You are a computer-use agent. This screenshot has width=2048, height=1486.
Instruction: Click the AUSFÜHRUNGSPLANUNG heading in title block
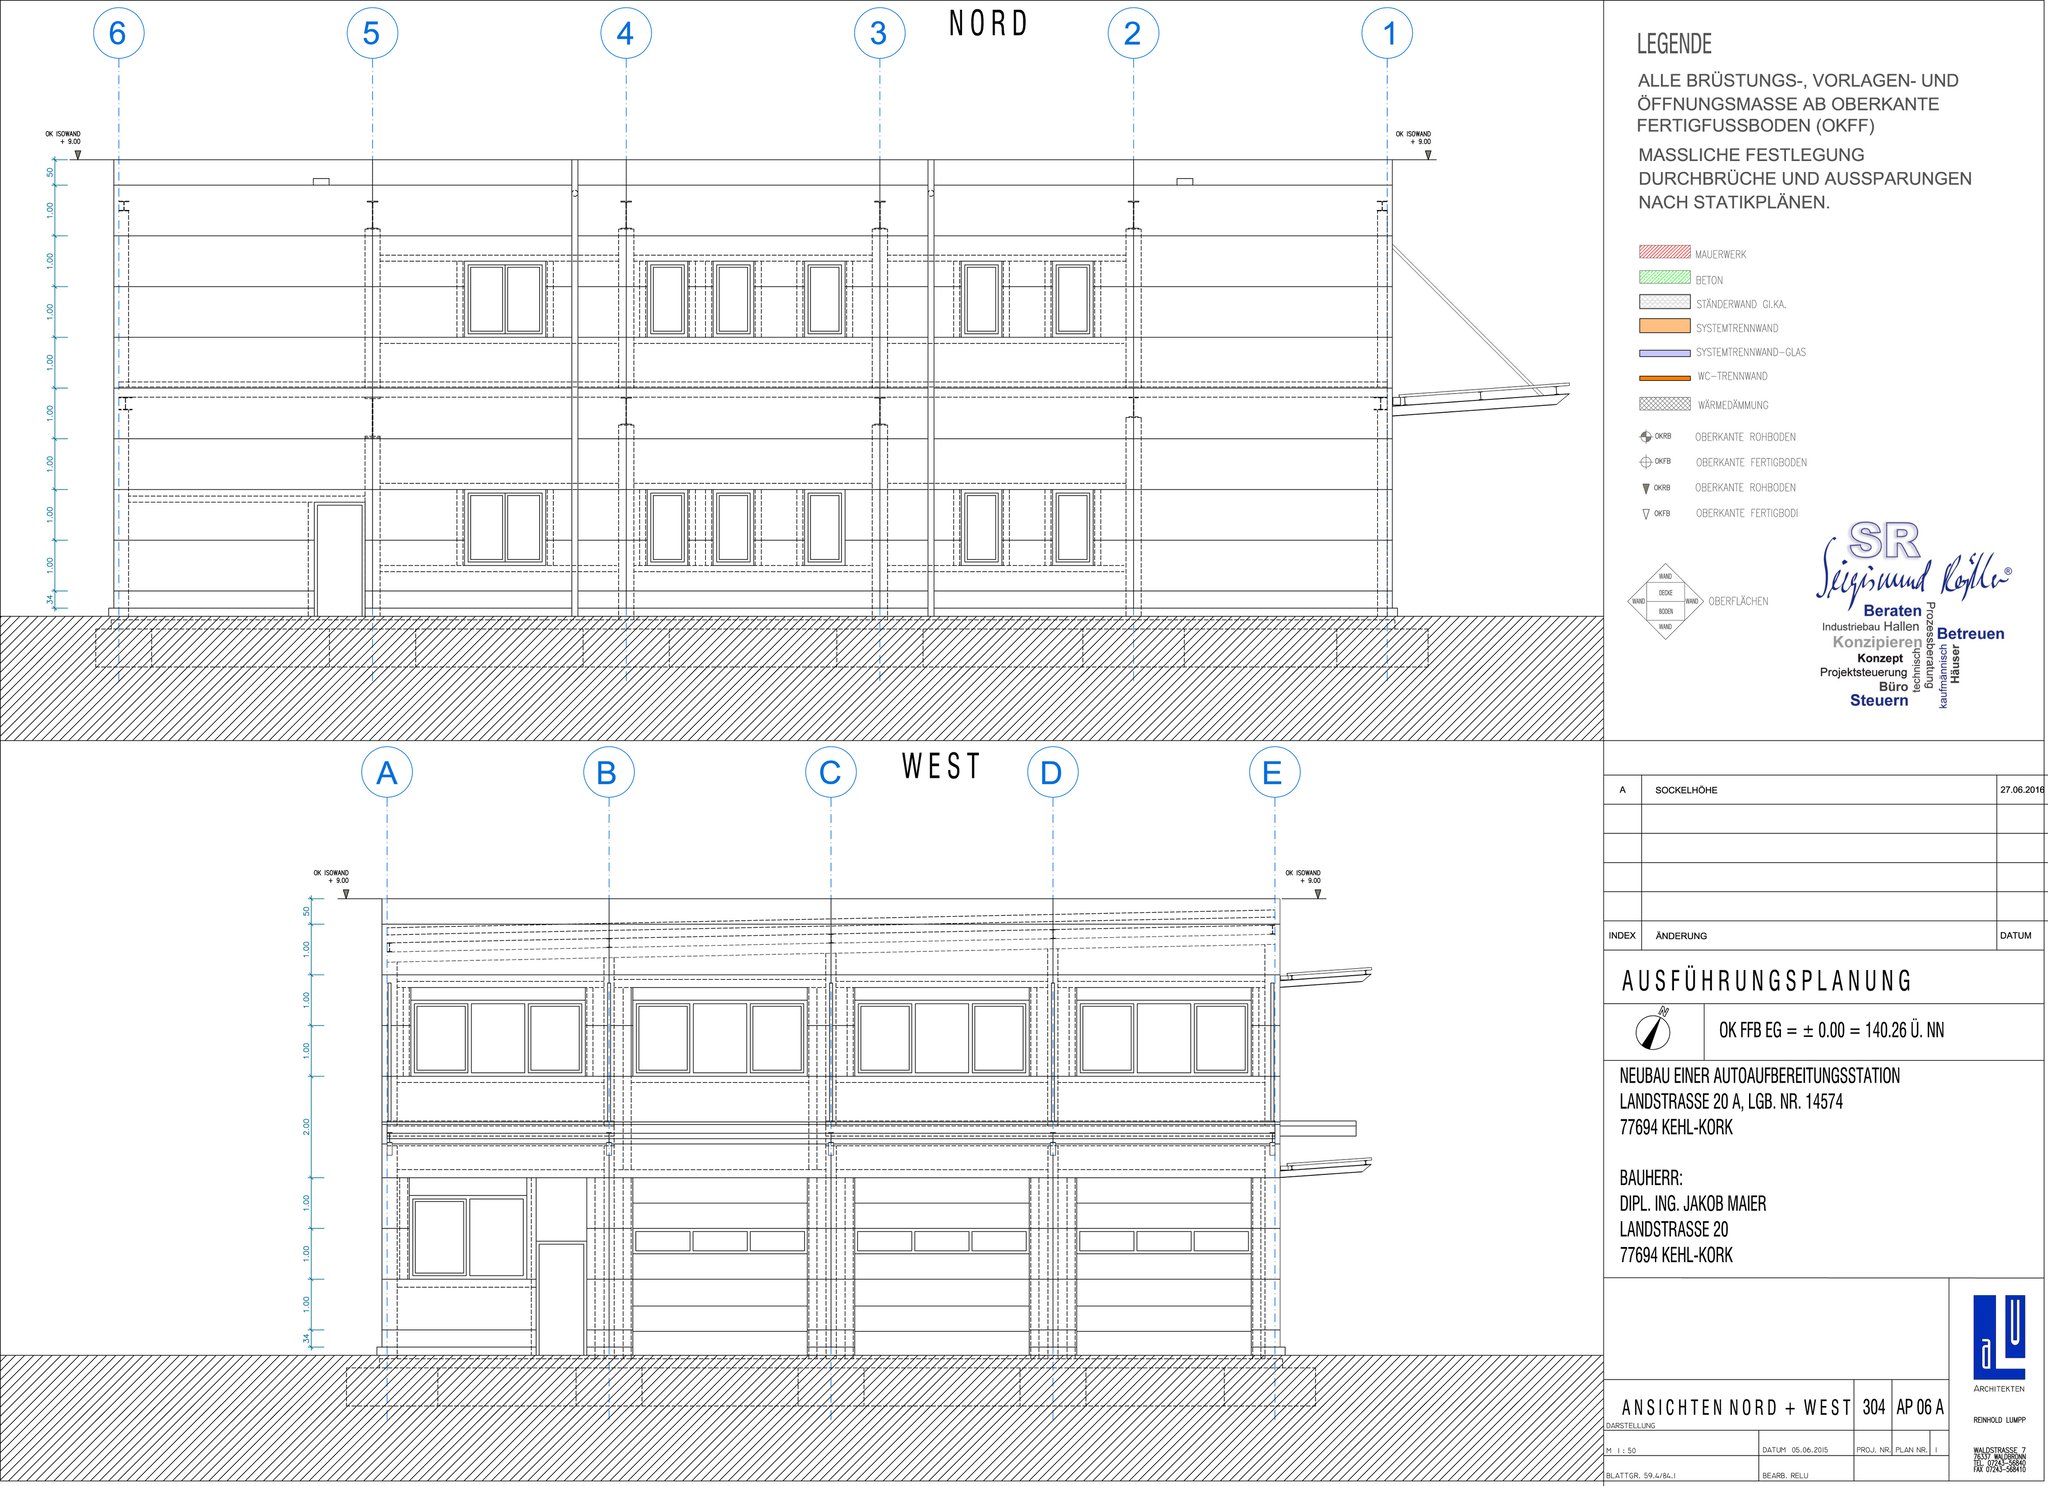pos(1766,981)
